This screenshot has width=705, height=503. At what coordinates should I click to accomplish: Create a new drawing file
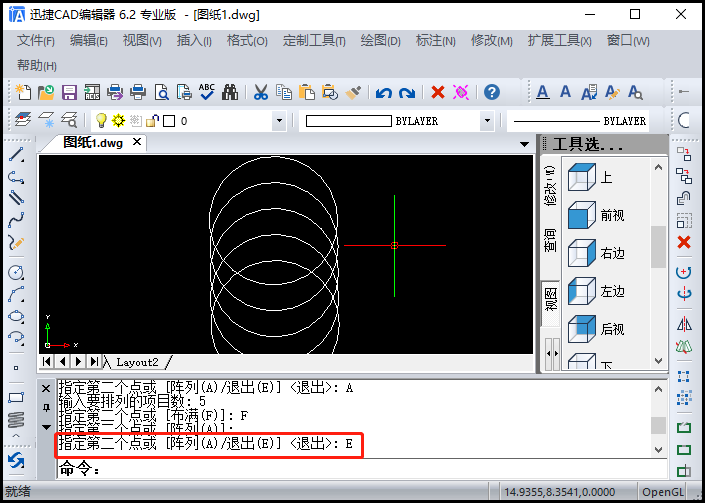(x=23, y=92)
